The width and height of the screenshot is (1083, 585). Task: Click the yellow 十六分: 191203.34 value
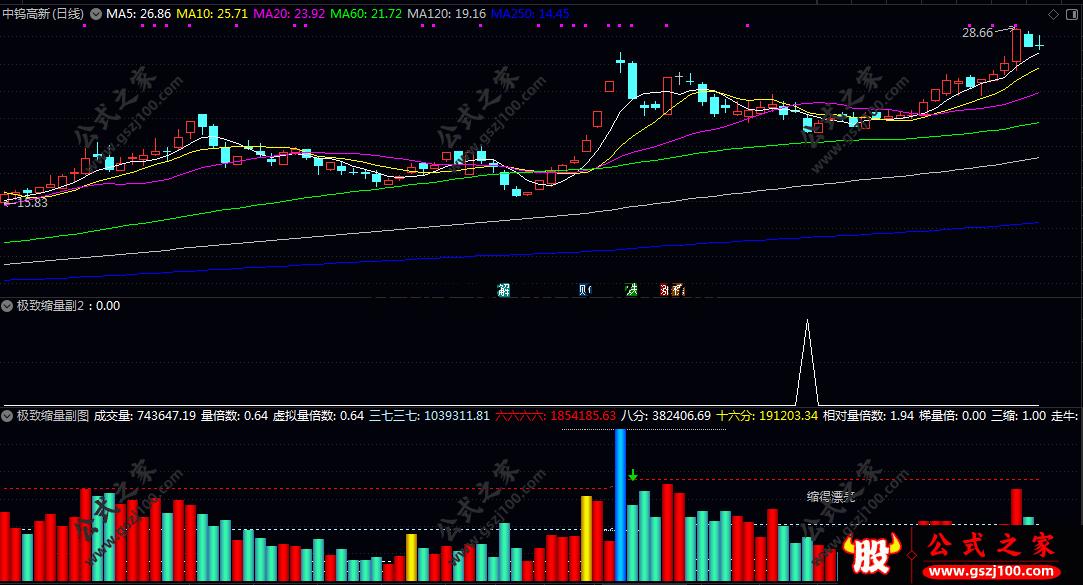click(767, 416)
